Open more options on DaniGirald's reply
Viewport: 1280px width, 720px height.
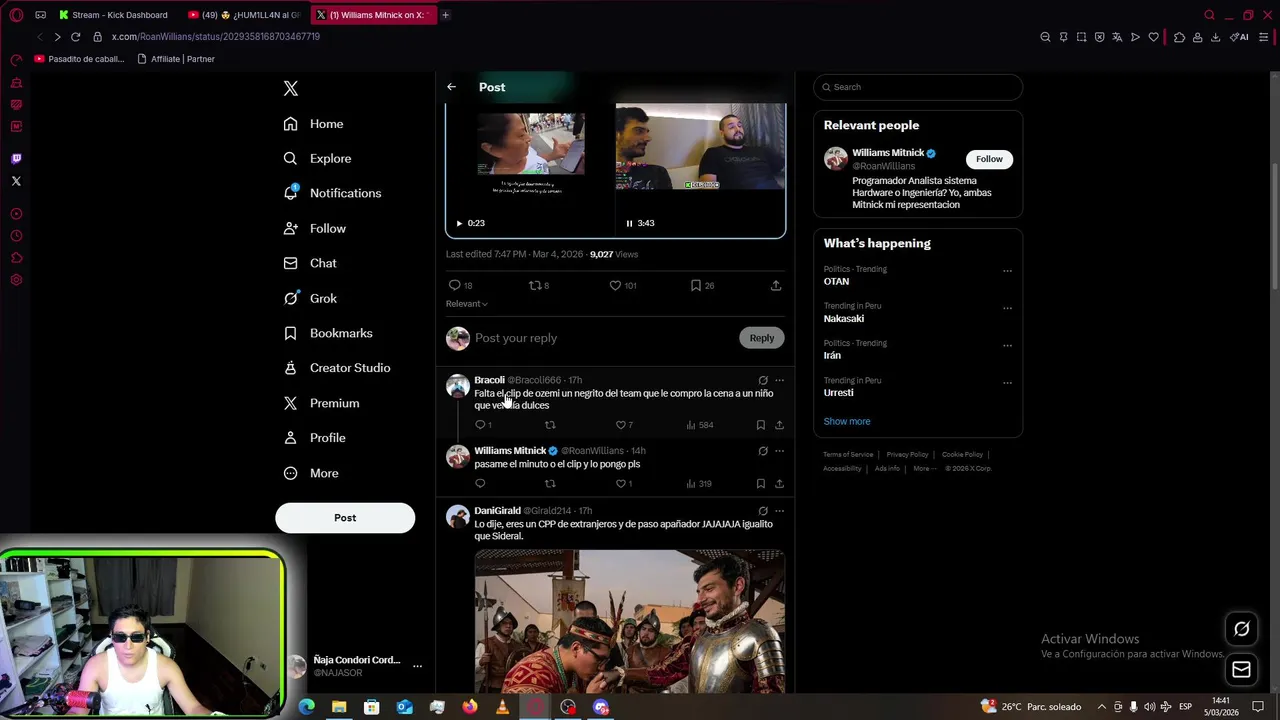780,511
